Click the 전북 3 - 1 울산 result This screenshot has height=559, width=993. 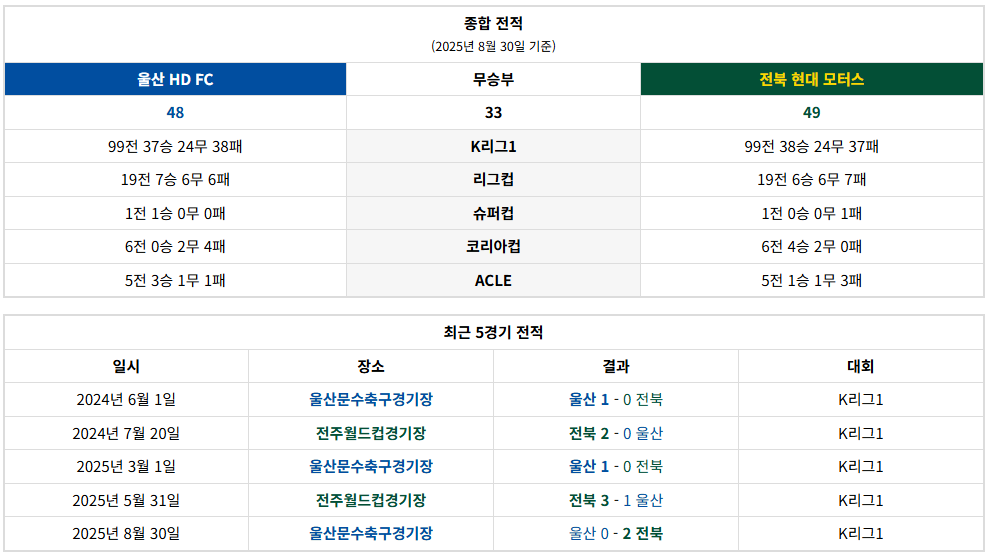(x=616, y=500)
